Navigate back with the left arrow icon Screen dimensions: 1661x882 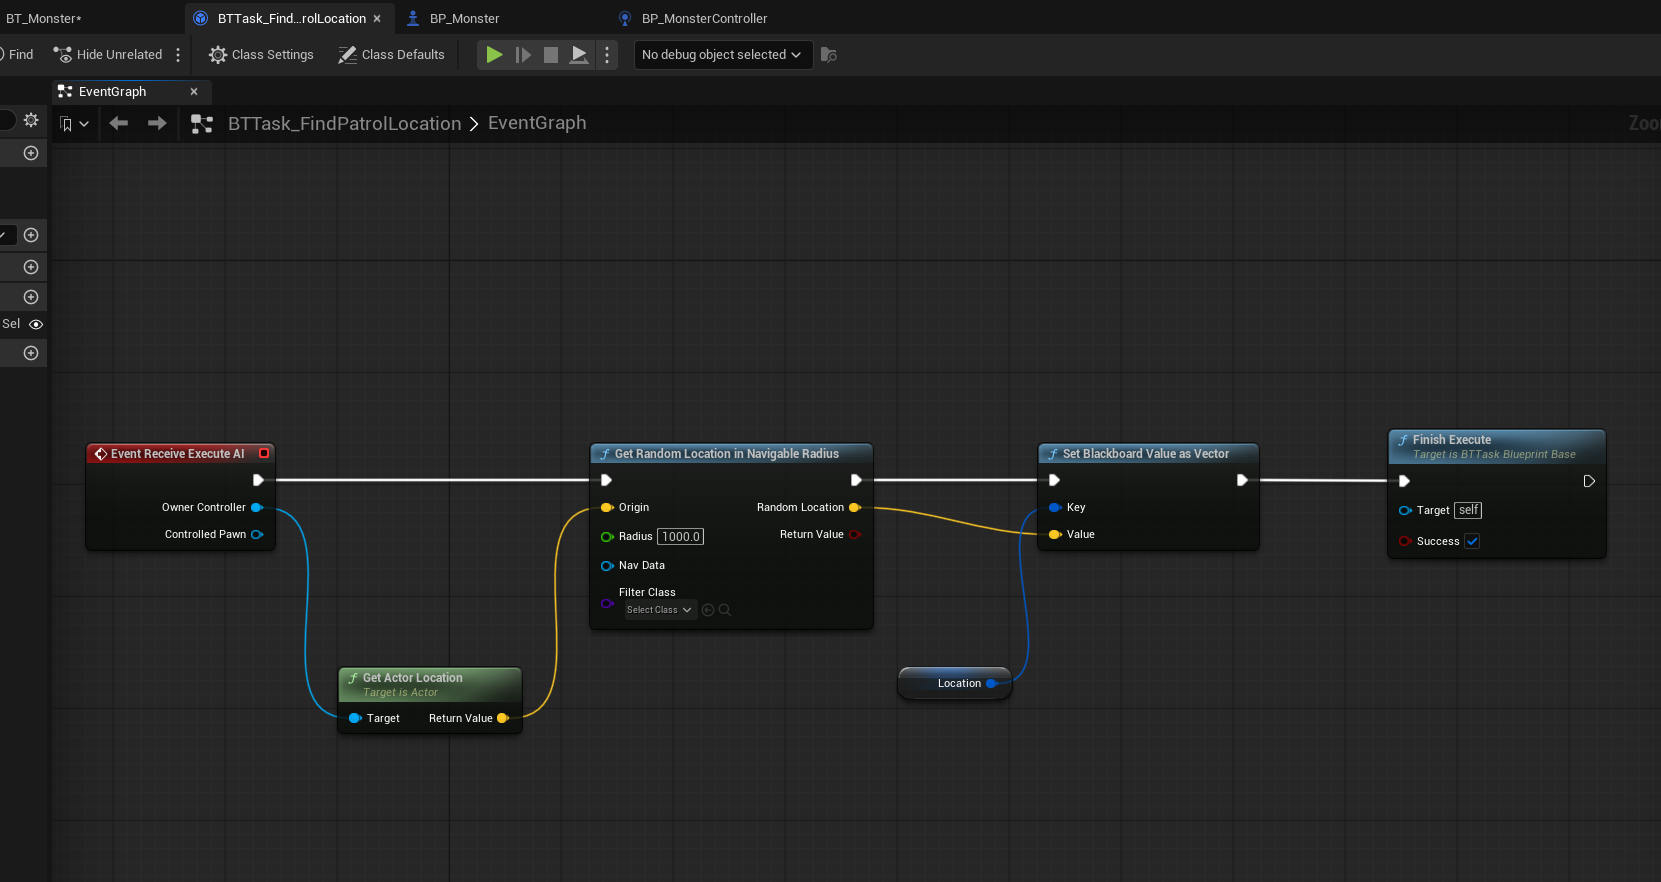119,124
